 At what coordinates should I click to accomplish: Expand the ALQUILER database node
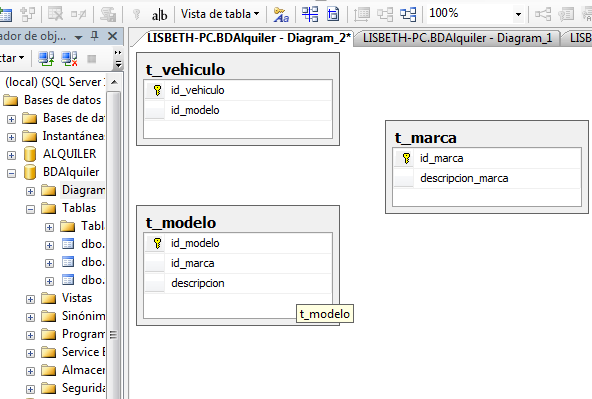tap(11, 155)
